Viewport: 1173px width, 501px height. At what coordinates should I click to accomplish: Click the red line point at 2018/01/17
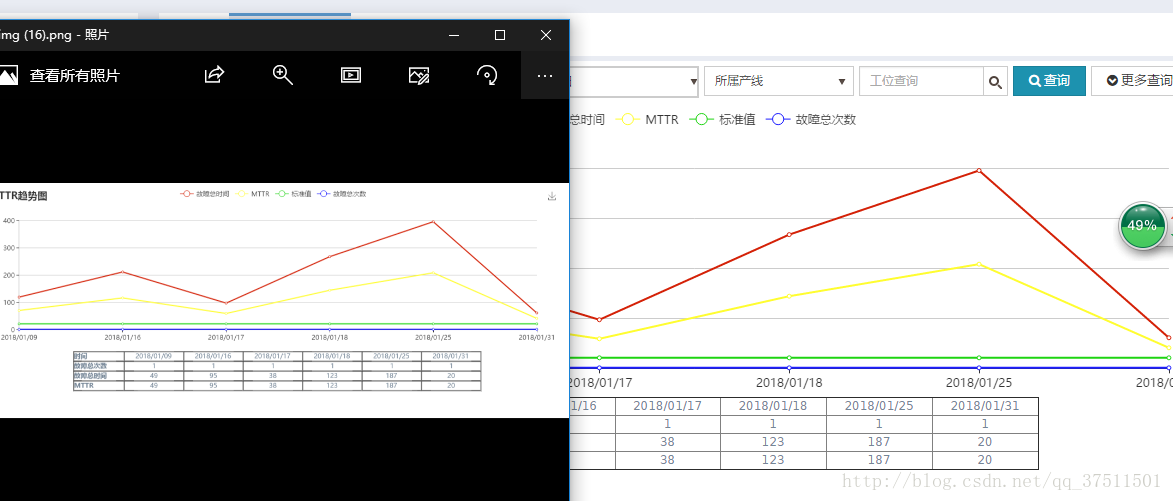tap(598, 320)
